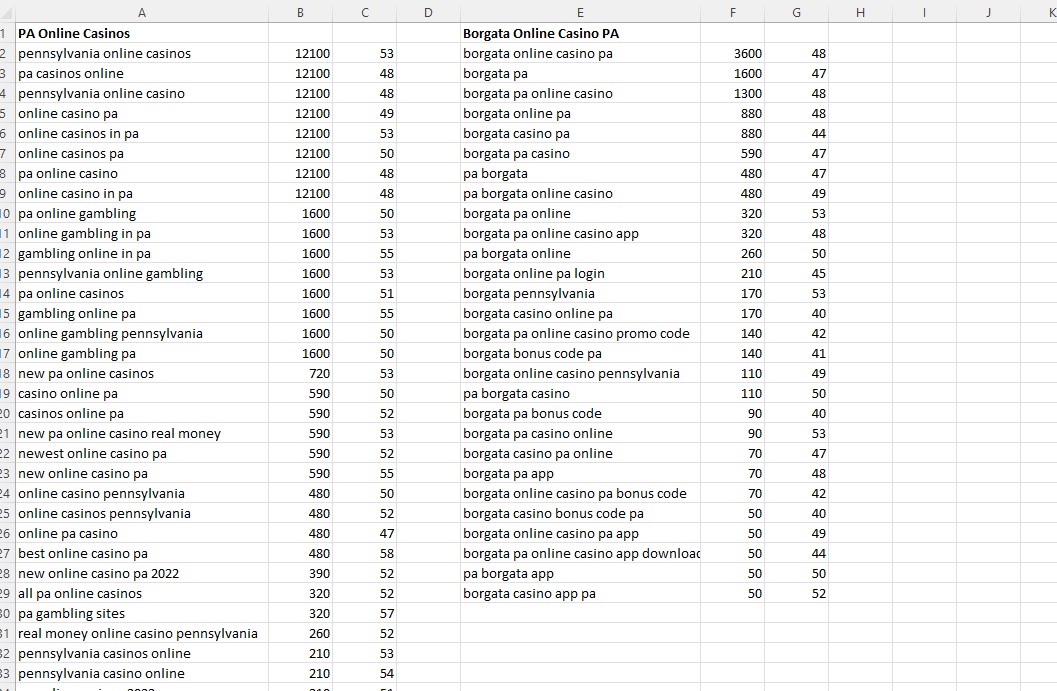1057x691 pixels.
Task: Select 'borgata pa online casino promo code' cell
Action: tap(580, 334)
